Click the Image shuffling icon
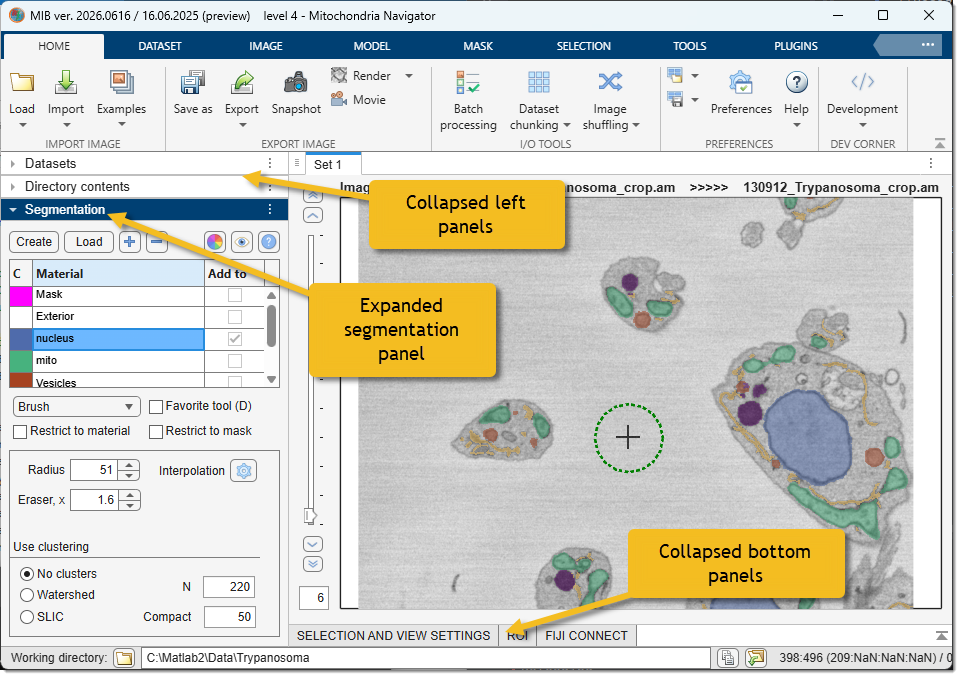Viewport: 960px width, 677px height. coord(610,82)
